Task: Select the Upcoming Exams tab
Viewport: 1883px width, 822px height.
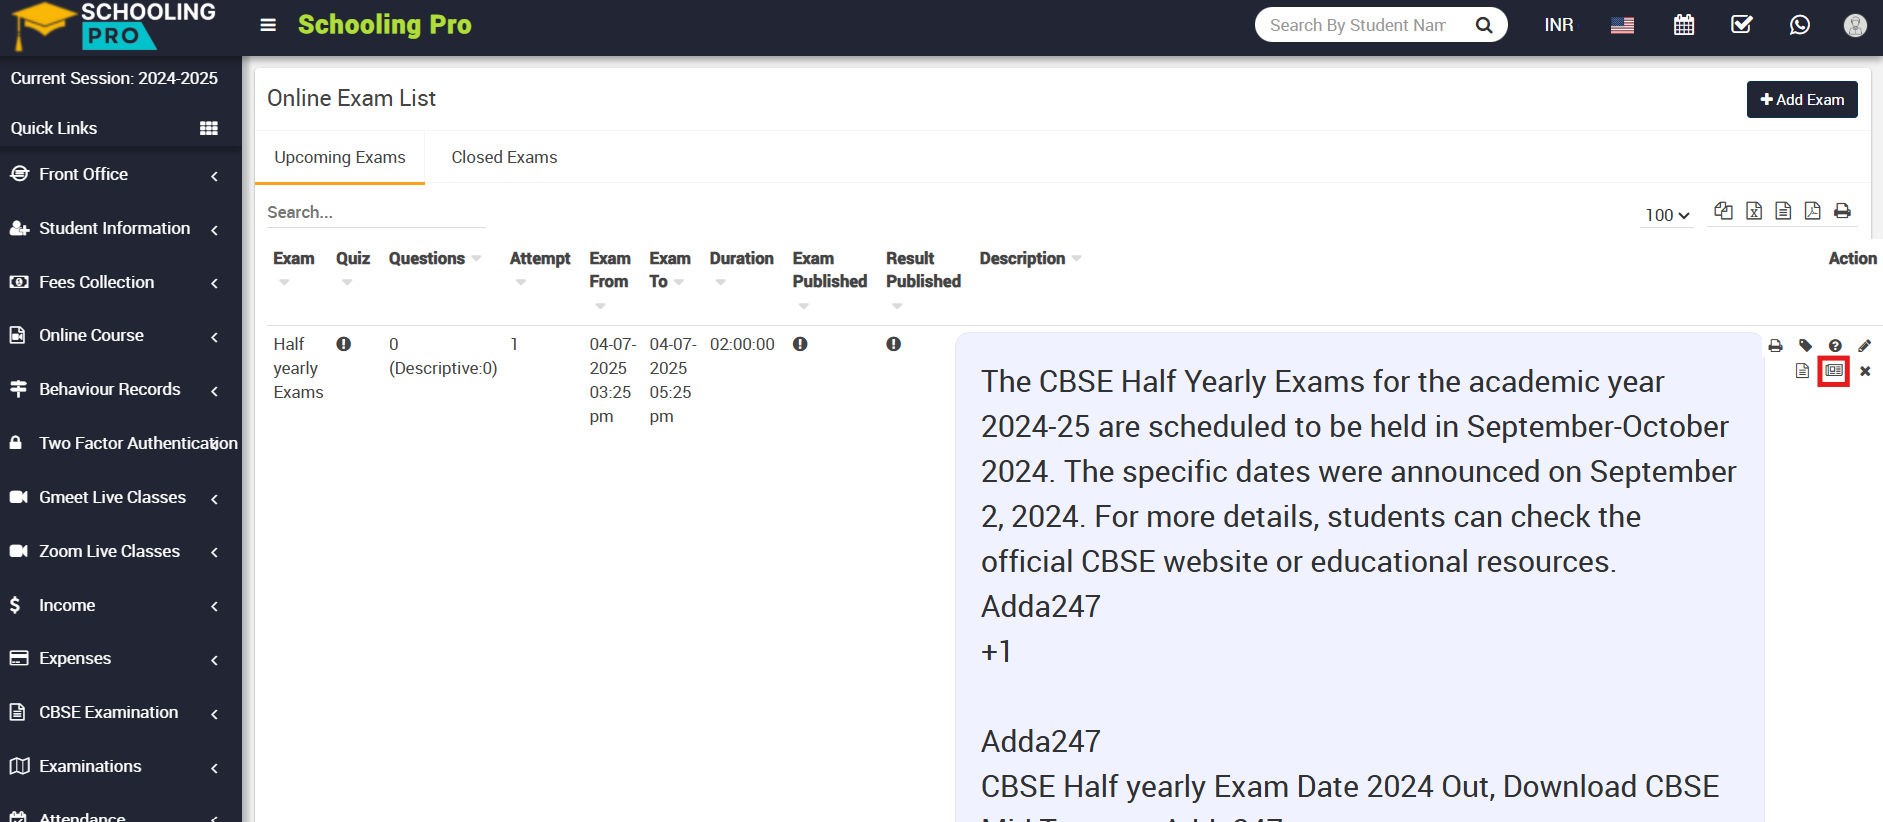Action: 340,158
